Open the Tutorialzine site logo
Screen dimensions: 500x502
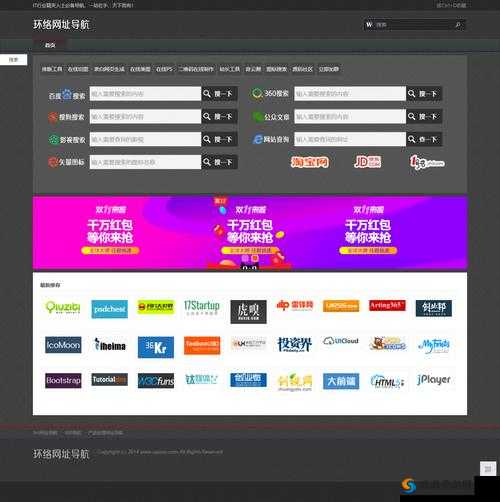[110, 379]
